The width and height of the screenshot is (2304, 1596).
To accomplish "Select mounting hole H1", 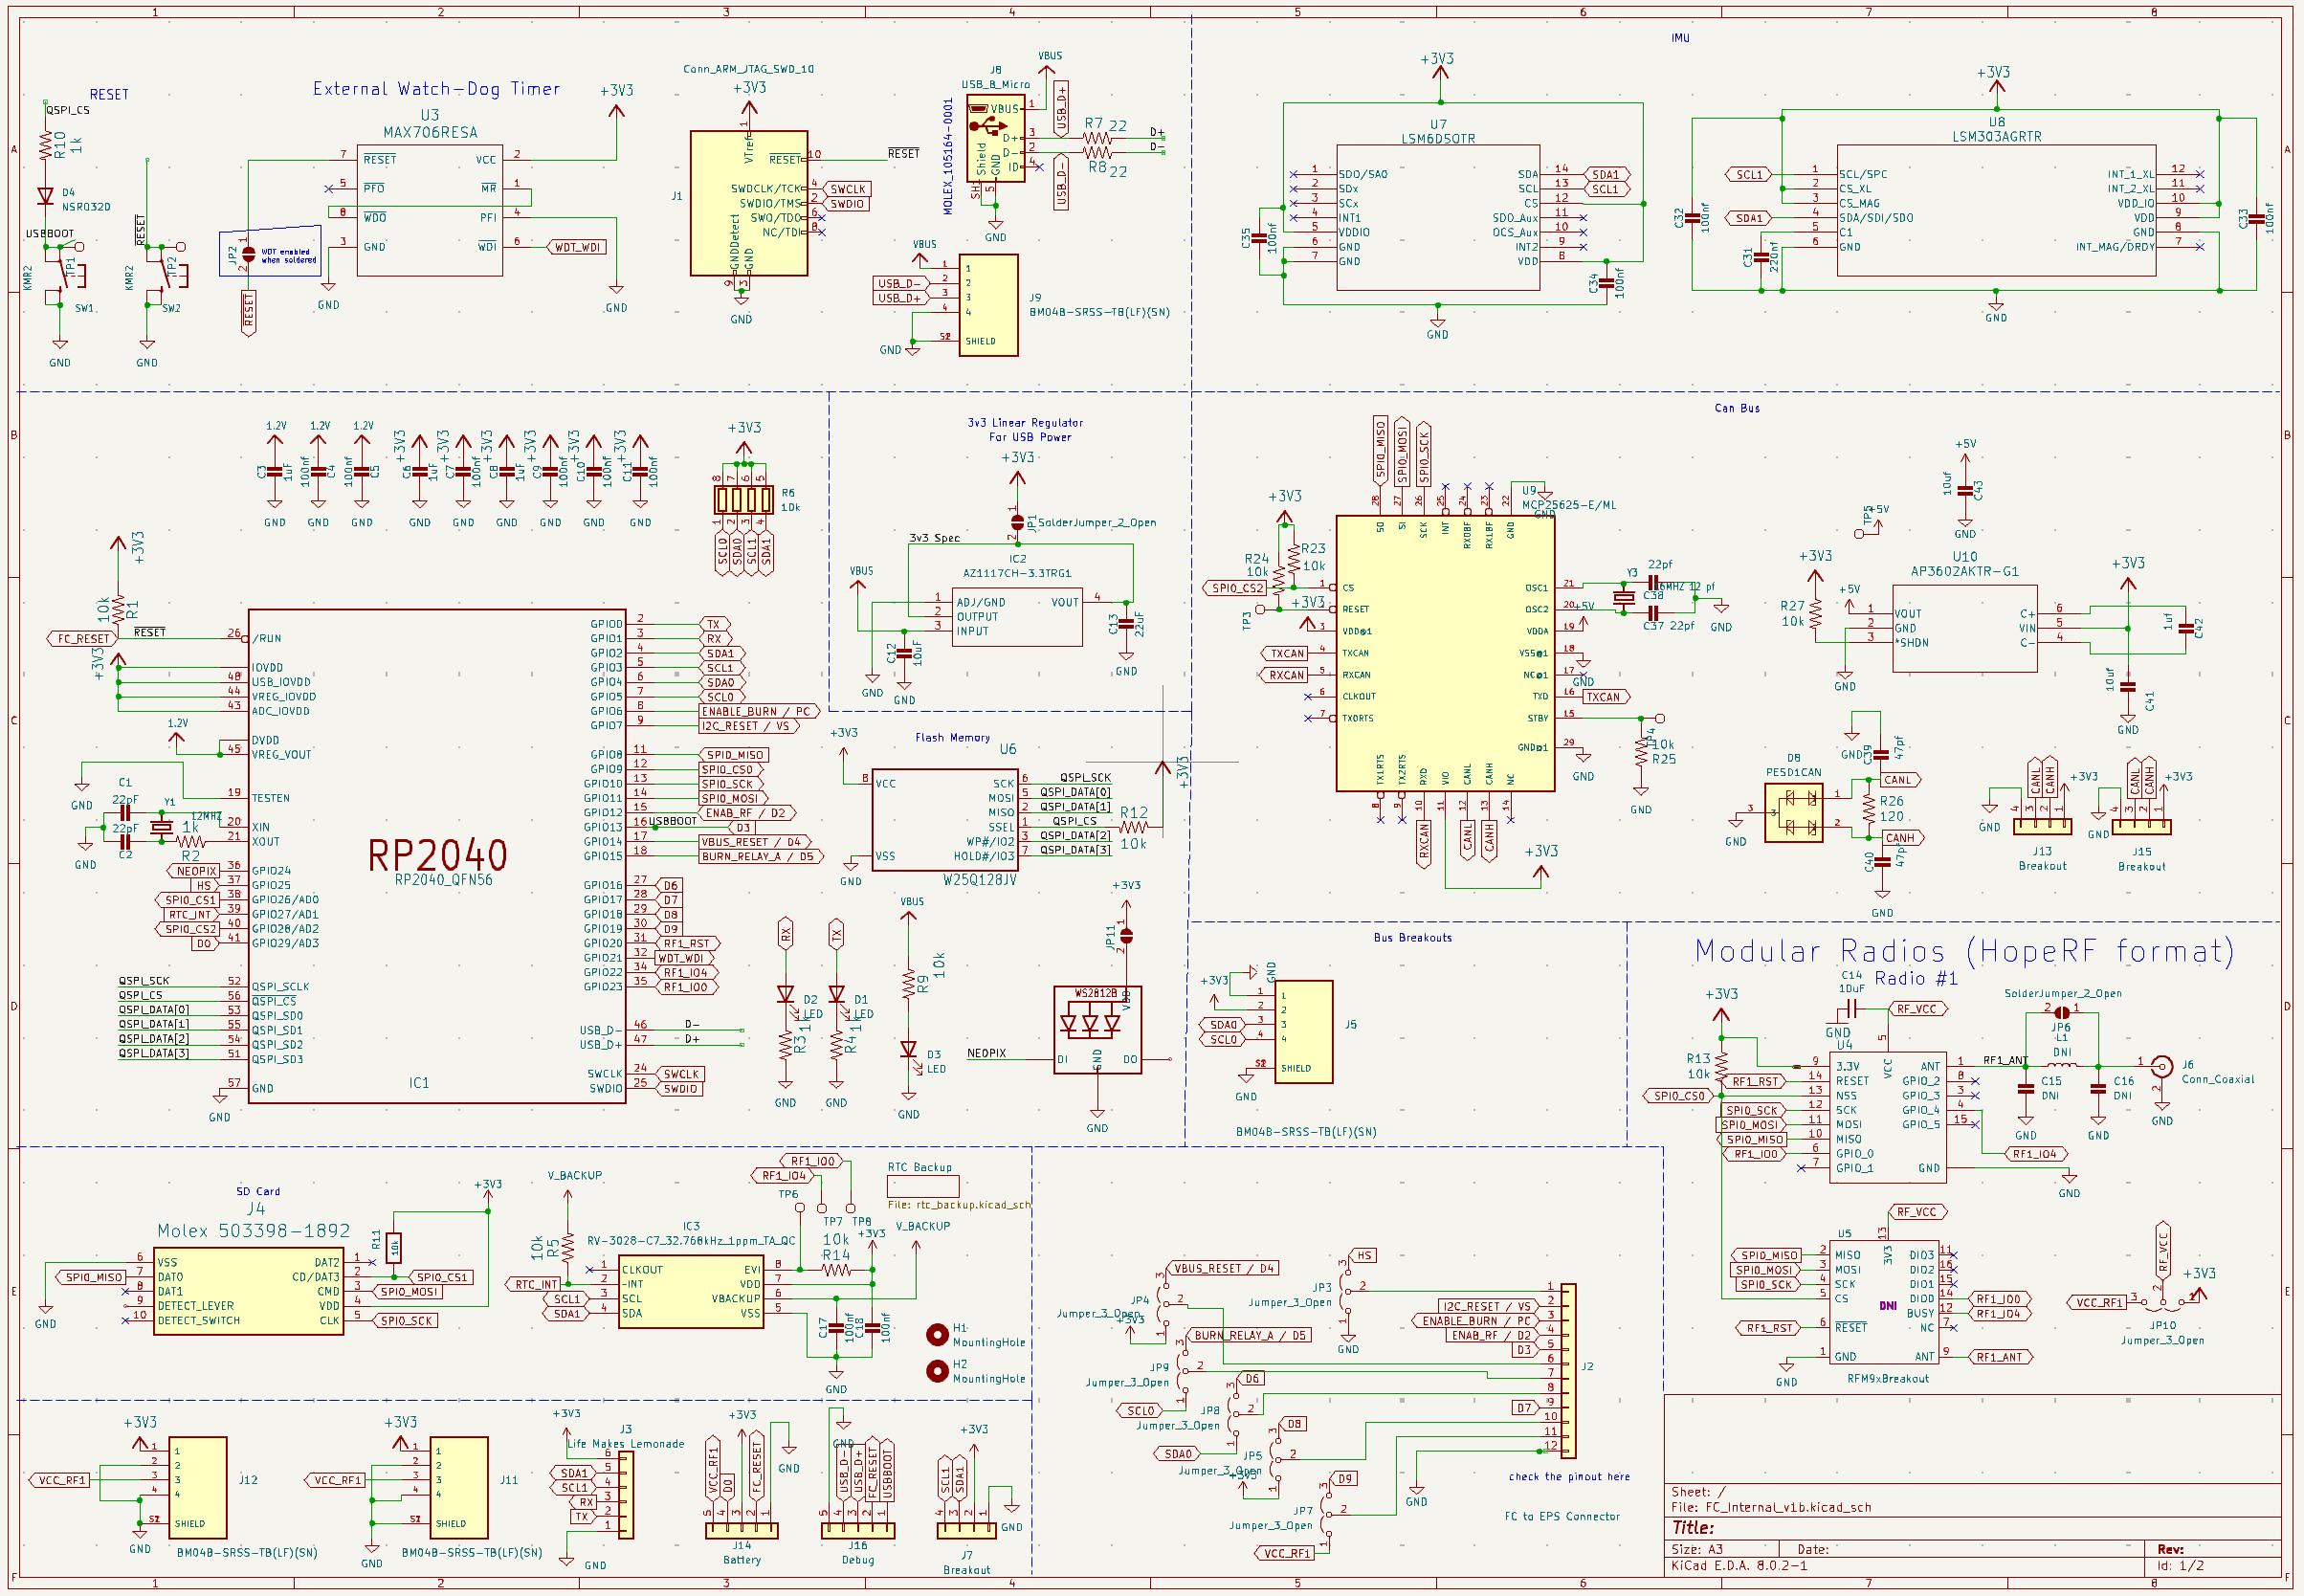I will click(x=937, y=1334).
